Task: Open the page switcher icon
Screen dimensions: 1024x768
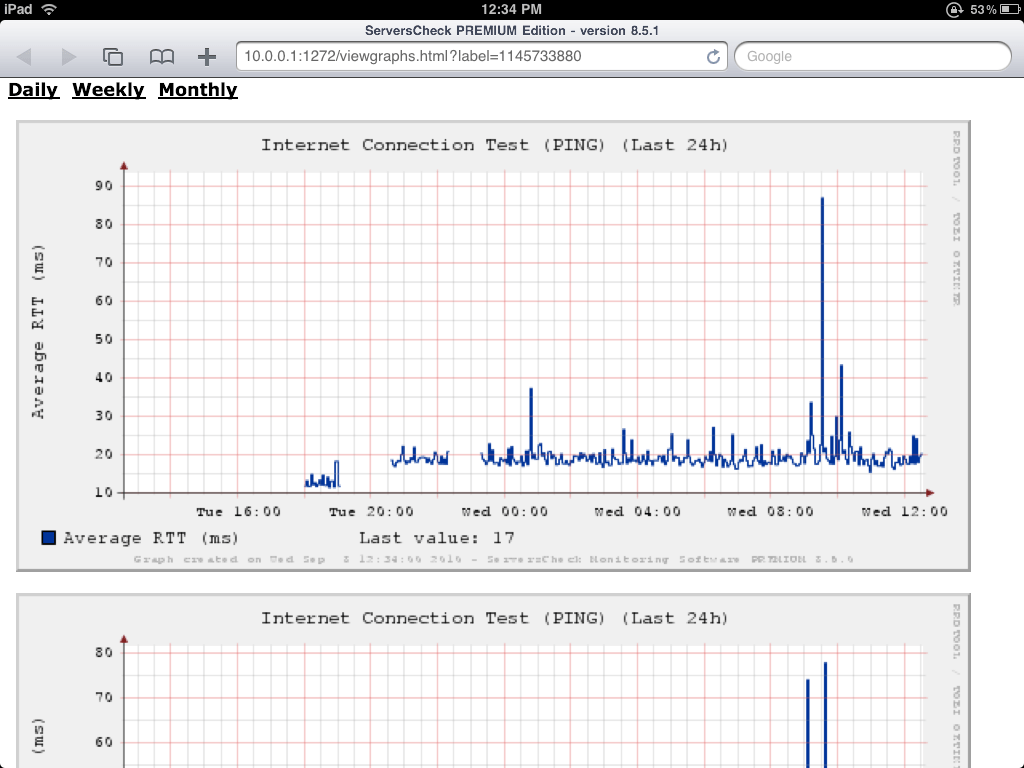Action: [x=113, y=57]
